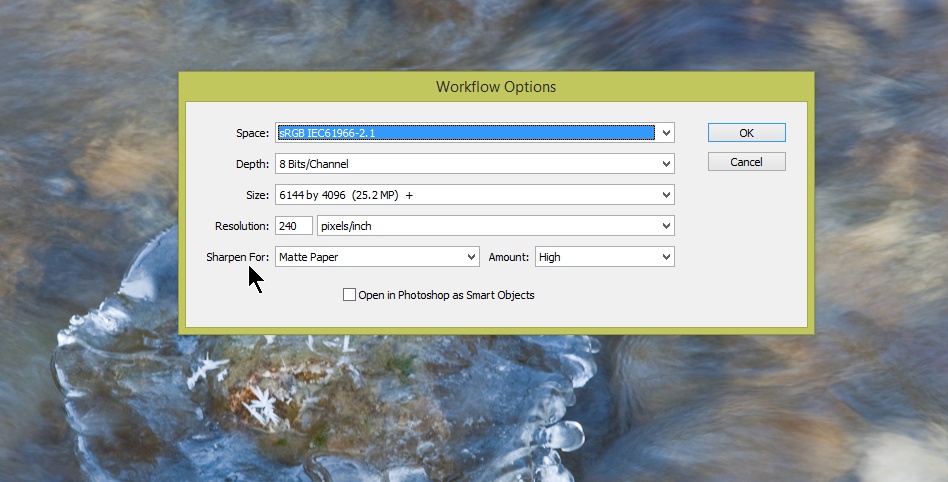Viewport: 948px width, 482px height.
Task: Enable Open in Photoshop as Smart Objects
Action: [349, 295]
